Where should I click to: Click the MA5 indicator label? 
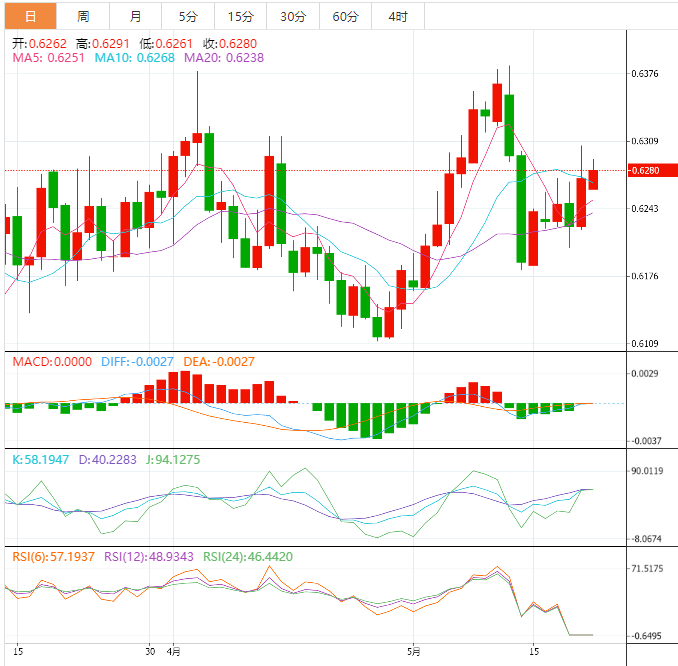(49, 58)
